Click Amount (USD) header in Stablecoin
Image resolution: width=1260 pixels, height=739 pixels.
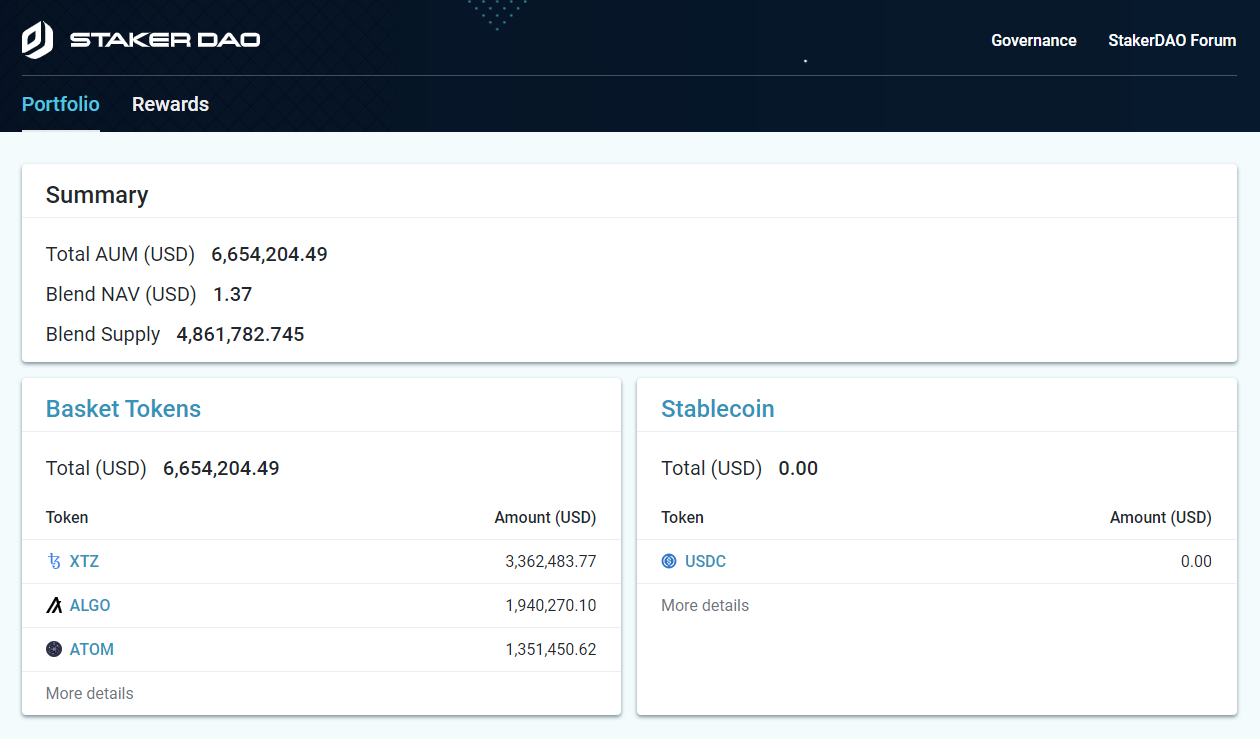point(1161,518)
